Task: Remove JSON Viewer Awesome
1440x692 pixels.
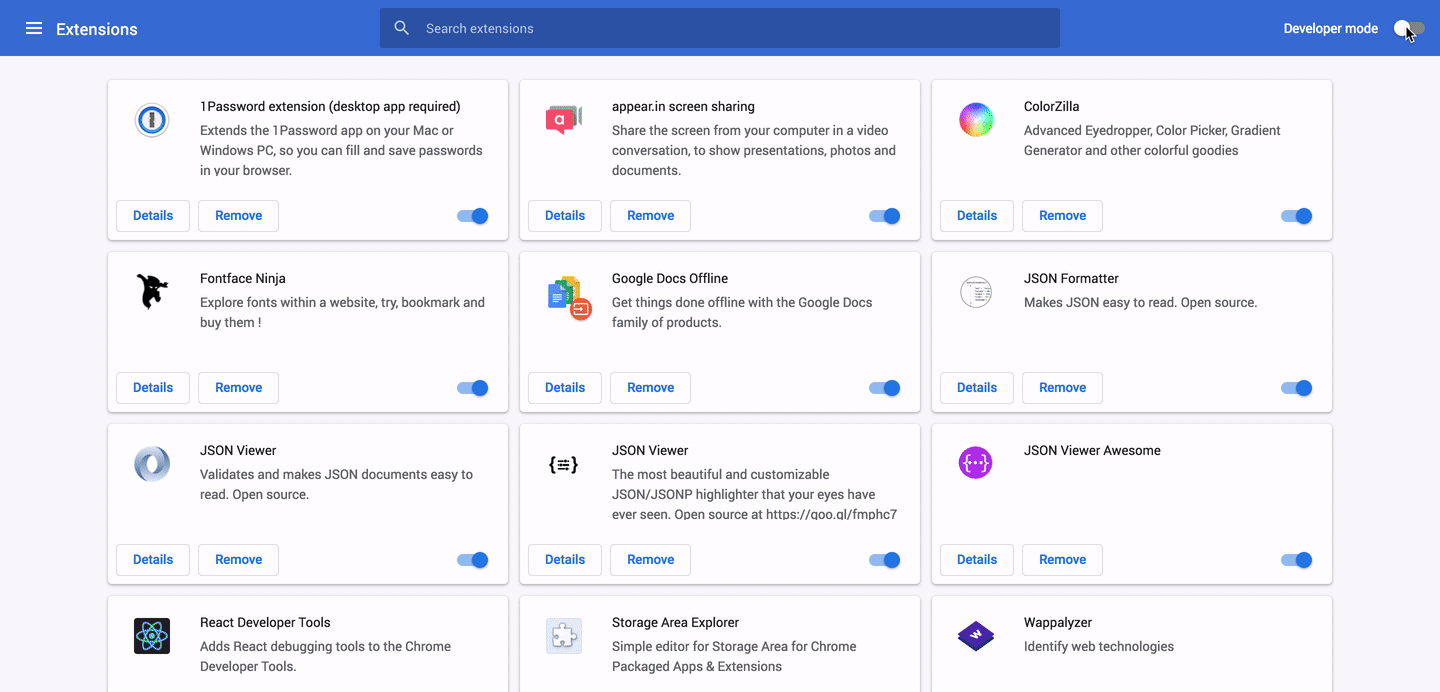Action: click(x=1062, y=560)
